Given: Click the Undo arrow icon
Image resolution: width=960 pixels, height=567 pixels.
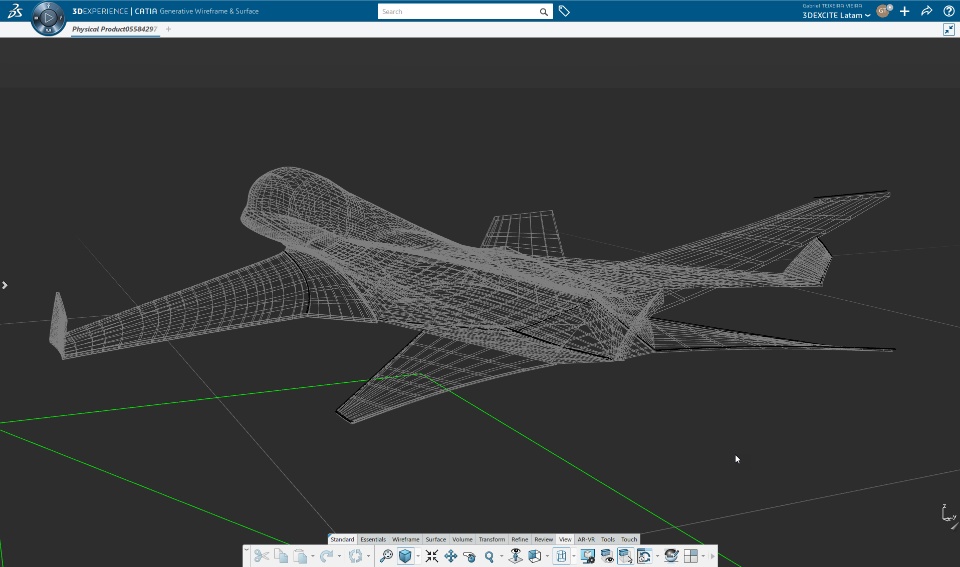Looking at the screenshot, I should [x=326, y=556].
